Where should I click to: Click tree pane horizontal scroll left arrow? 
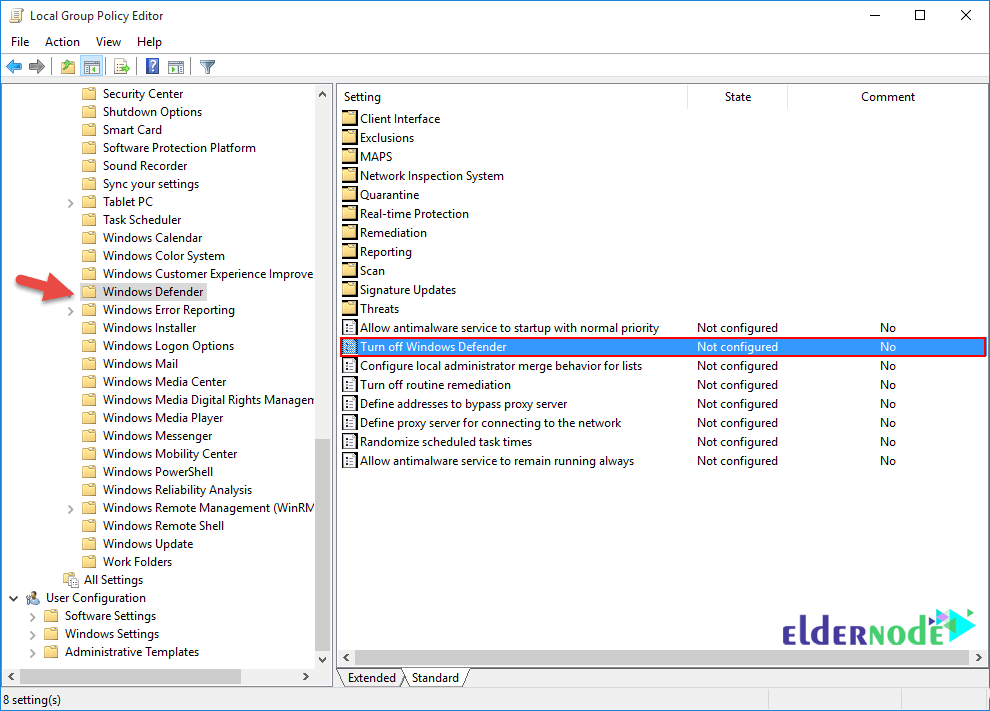(x=11, y=676)
